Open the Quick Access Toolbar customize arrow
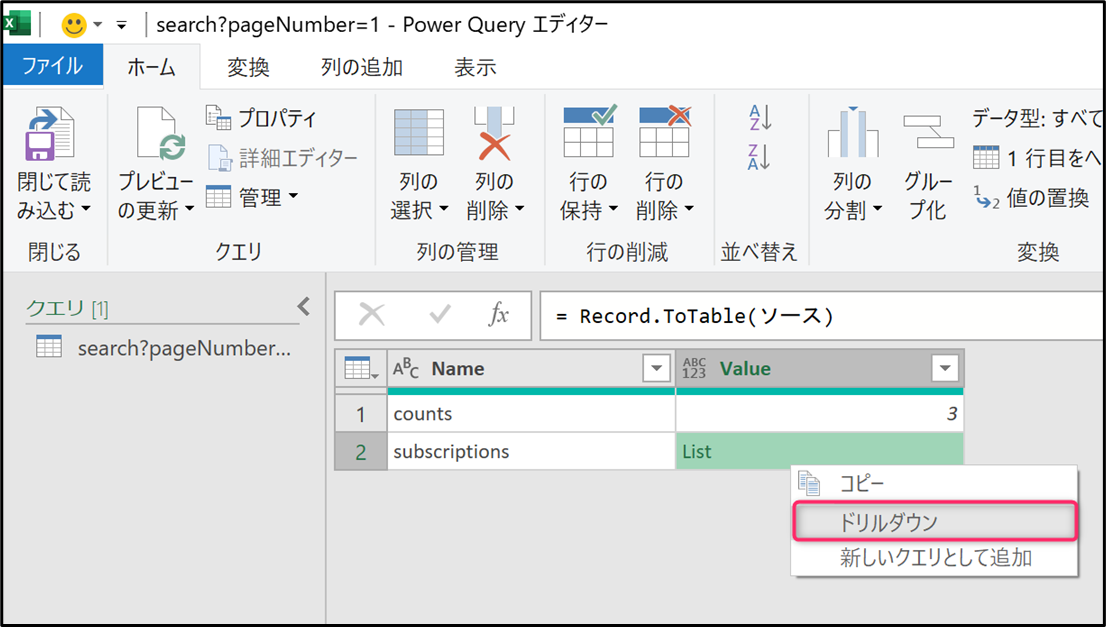This screenshot has width=1106, height=627. point(121,26)
